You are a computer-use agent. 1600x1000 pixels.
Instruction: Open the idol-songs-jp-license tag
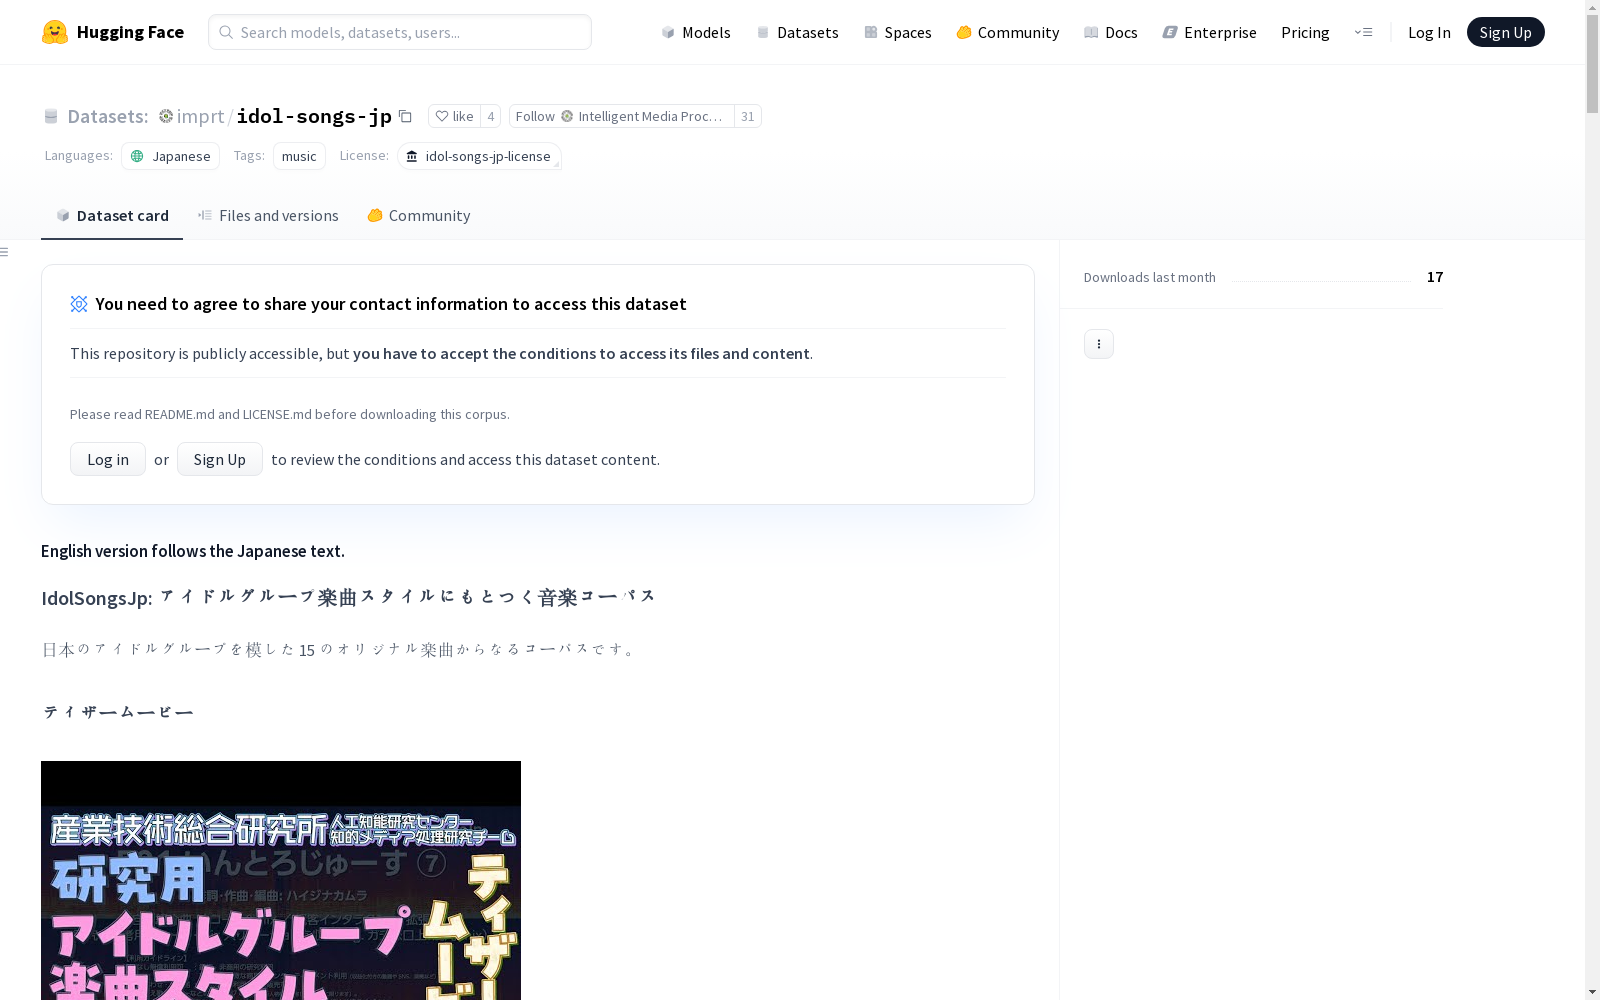tap(479, 156)
